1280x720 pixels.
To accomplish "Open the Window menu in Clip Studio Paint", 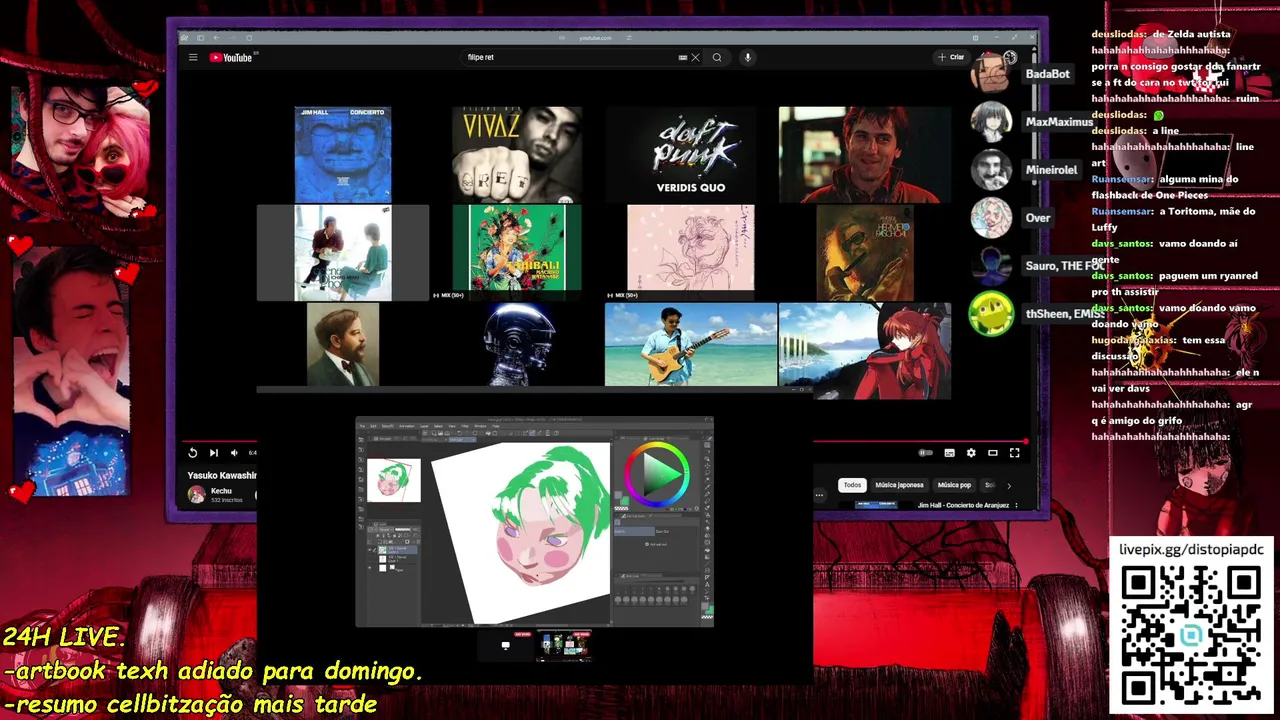I will [x=480, y=426].
